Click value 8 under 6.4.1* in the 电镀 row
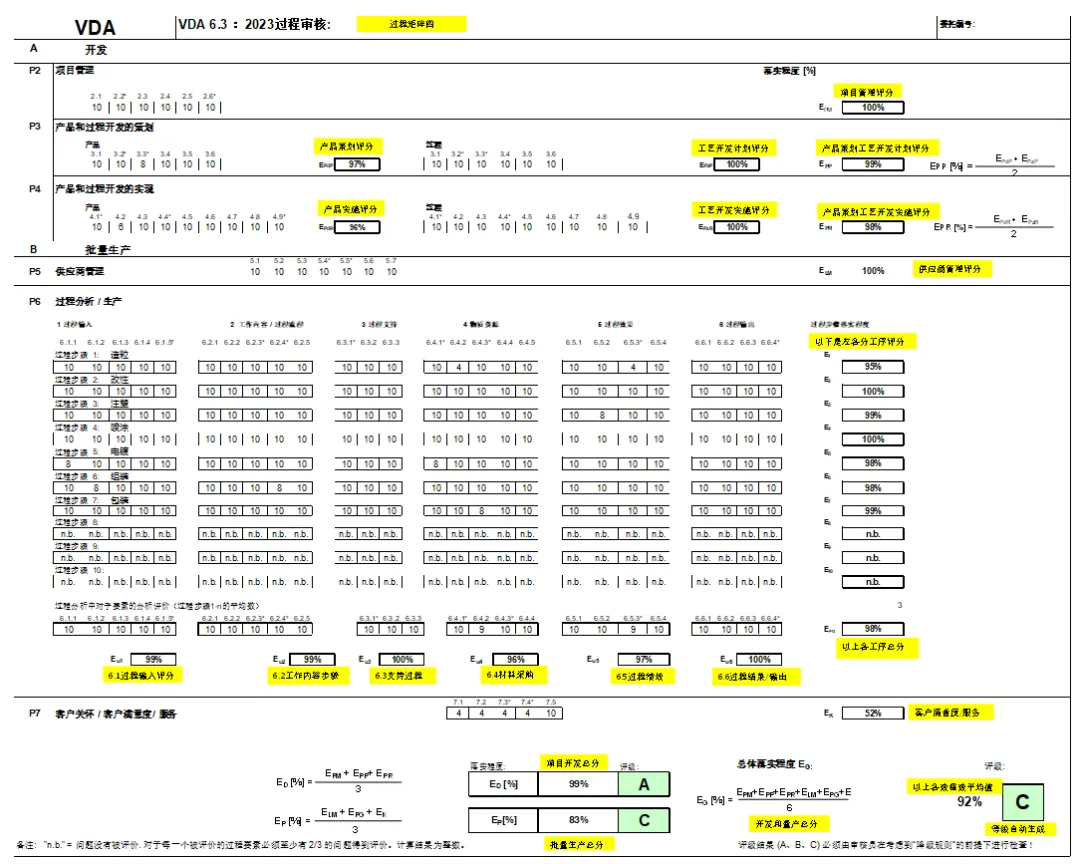 (x=435, y=464)
